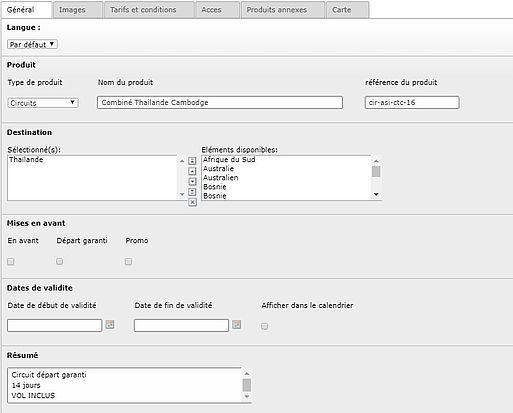The height and width of the screenshot is (413, 513).
Task: Move selected destination to bottom icon
Action: coord(192,192)
